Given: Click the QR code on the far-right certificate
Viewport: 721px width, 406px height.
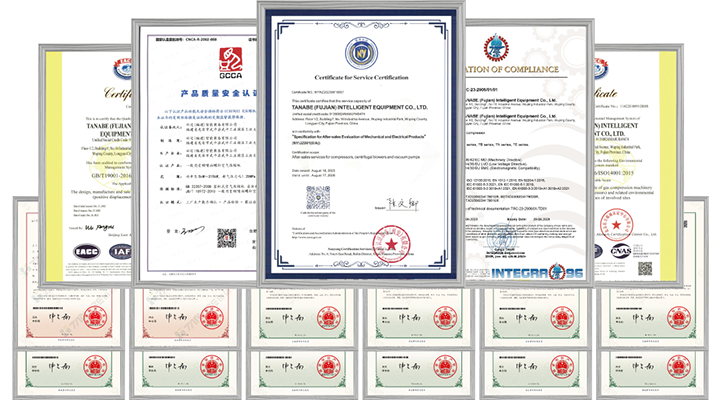Looking at the screenshot, I should click(644, 268).
